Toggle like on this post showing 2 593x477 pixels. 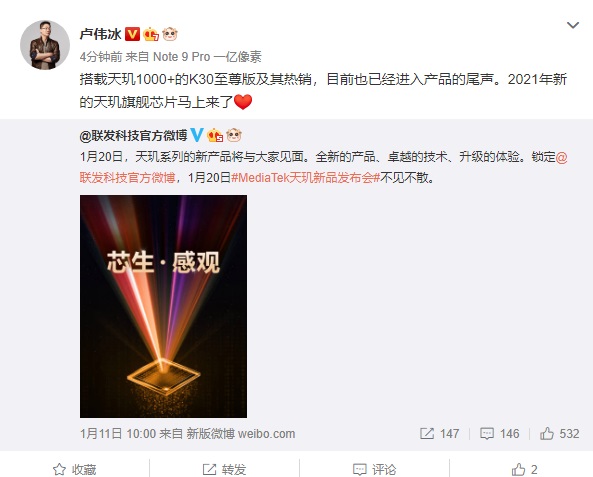click(524, 469)
